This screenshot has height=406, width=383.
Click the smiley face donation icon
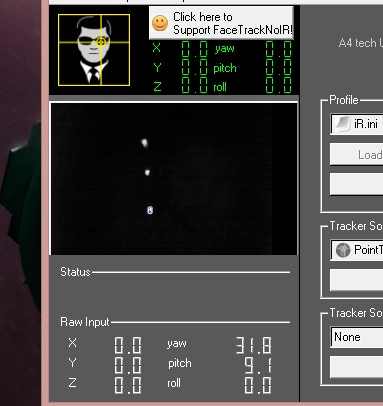coord(160,23)
